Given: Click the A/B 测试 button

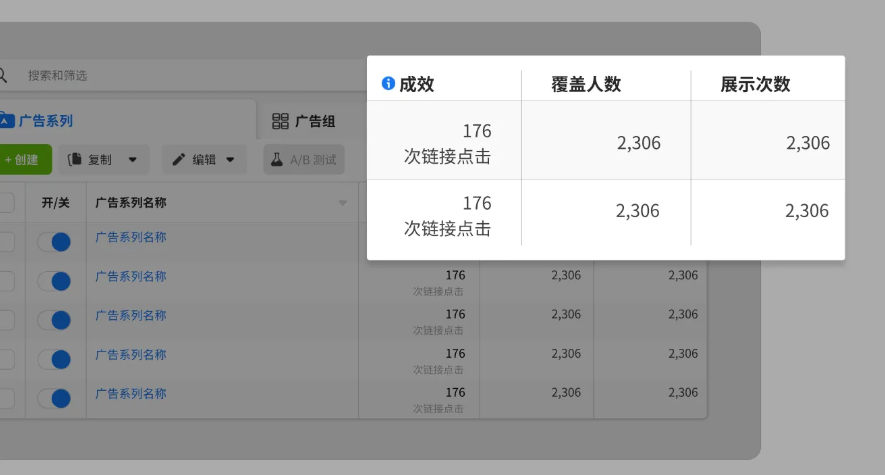Looking at the screenshot, I should [304, 160].
